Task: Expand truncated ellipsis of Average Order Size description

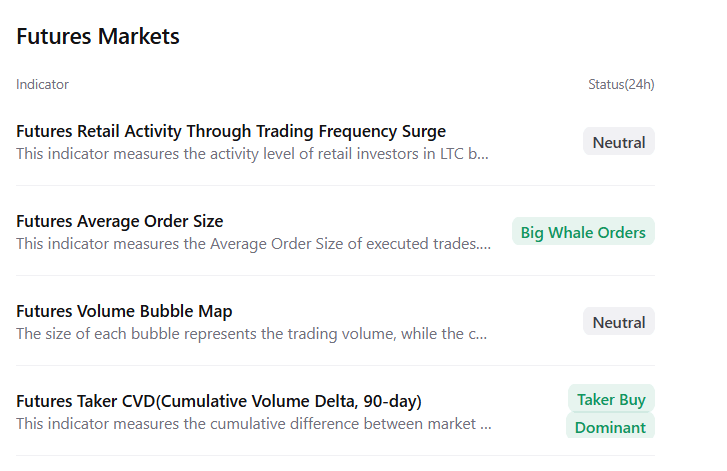Action: 487,244
